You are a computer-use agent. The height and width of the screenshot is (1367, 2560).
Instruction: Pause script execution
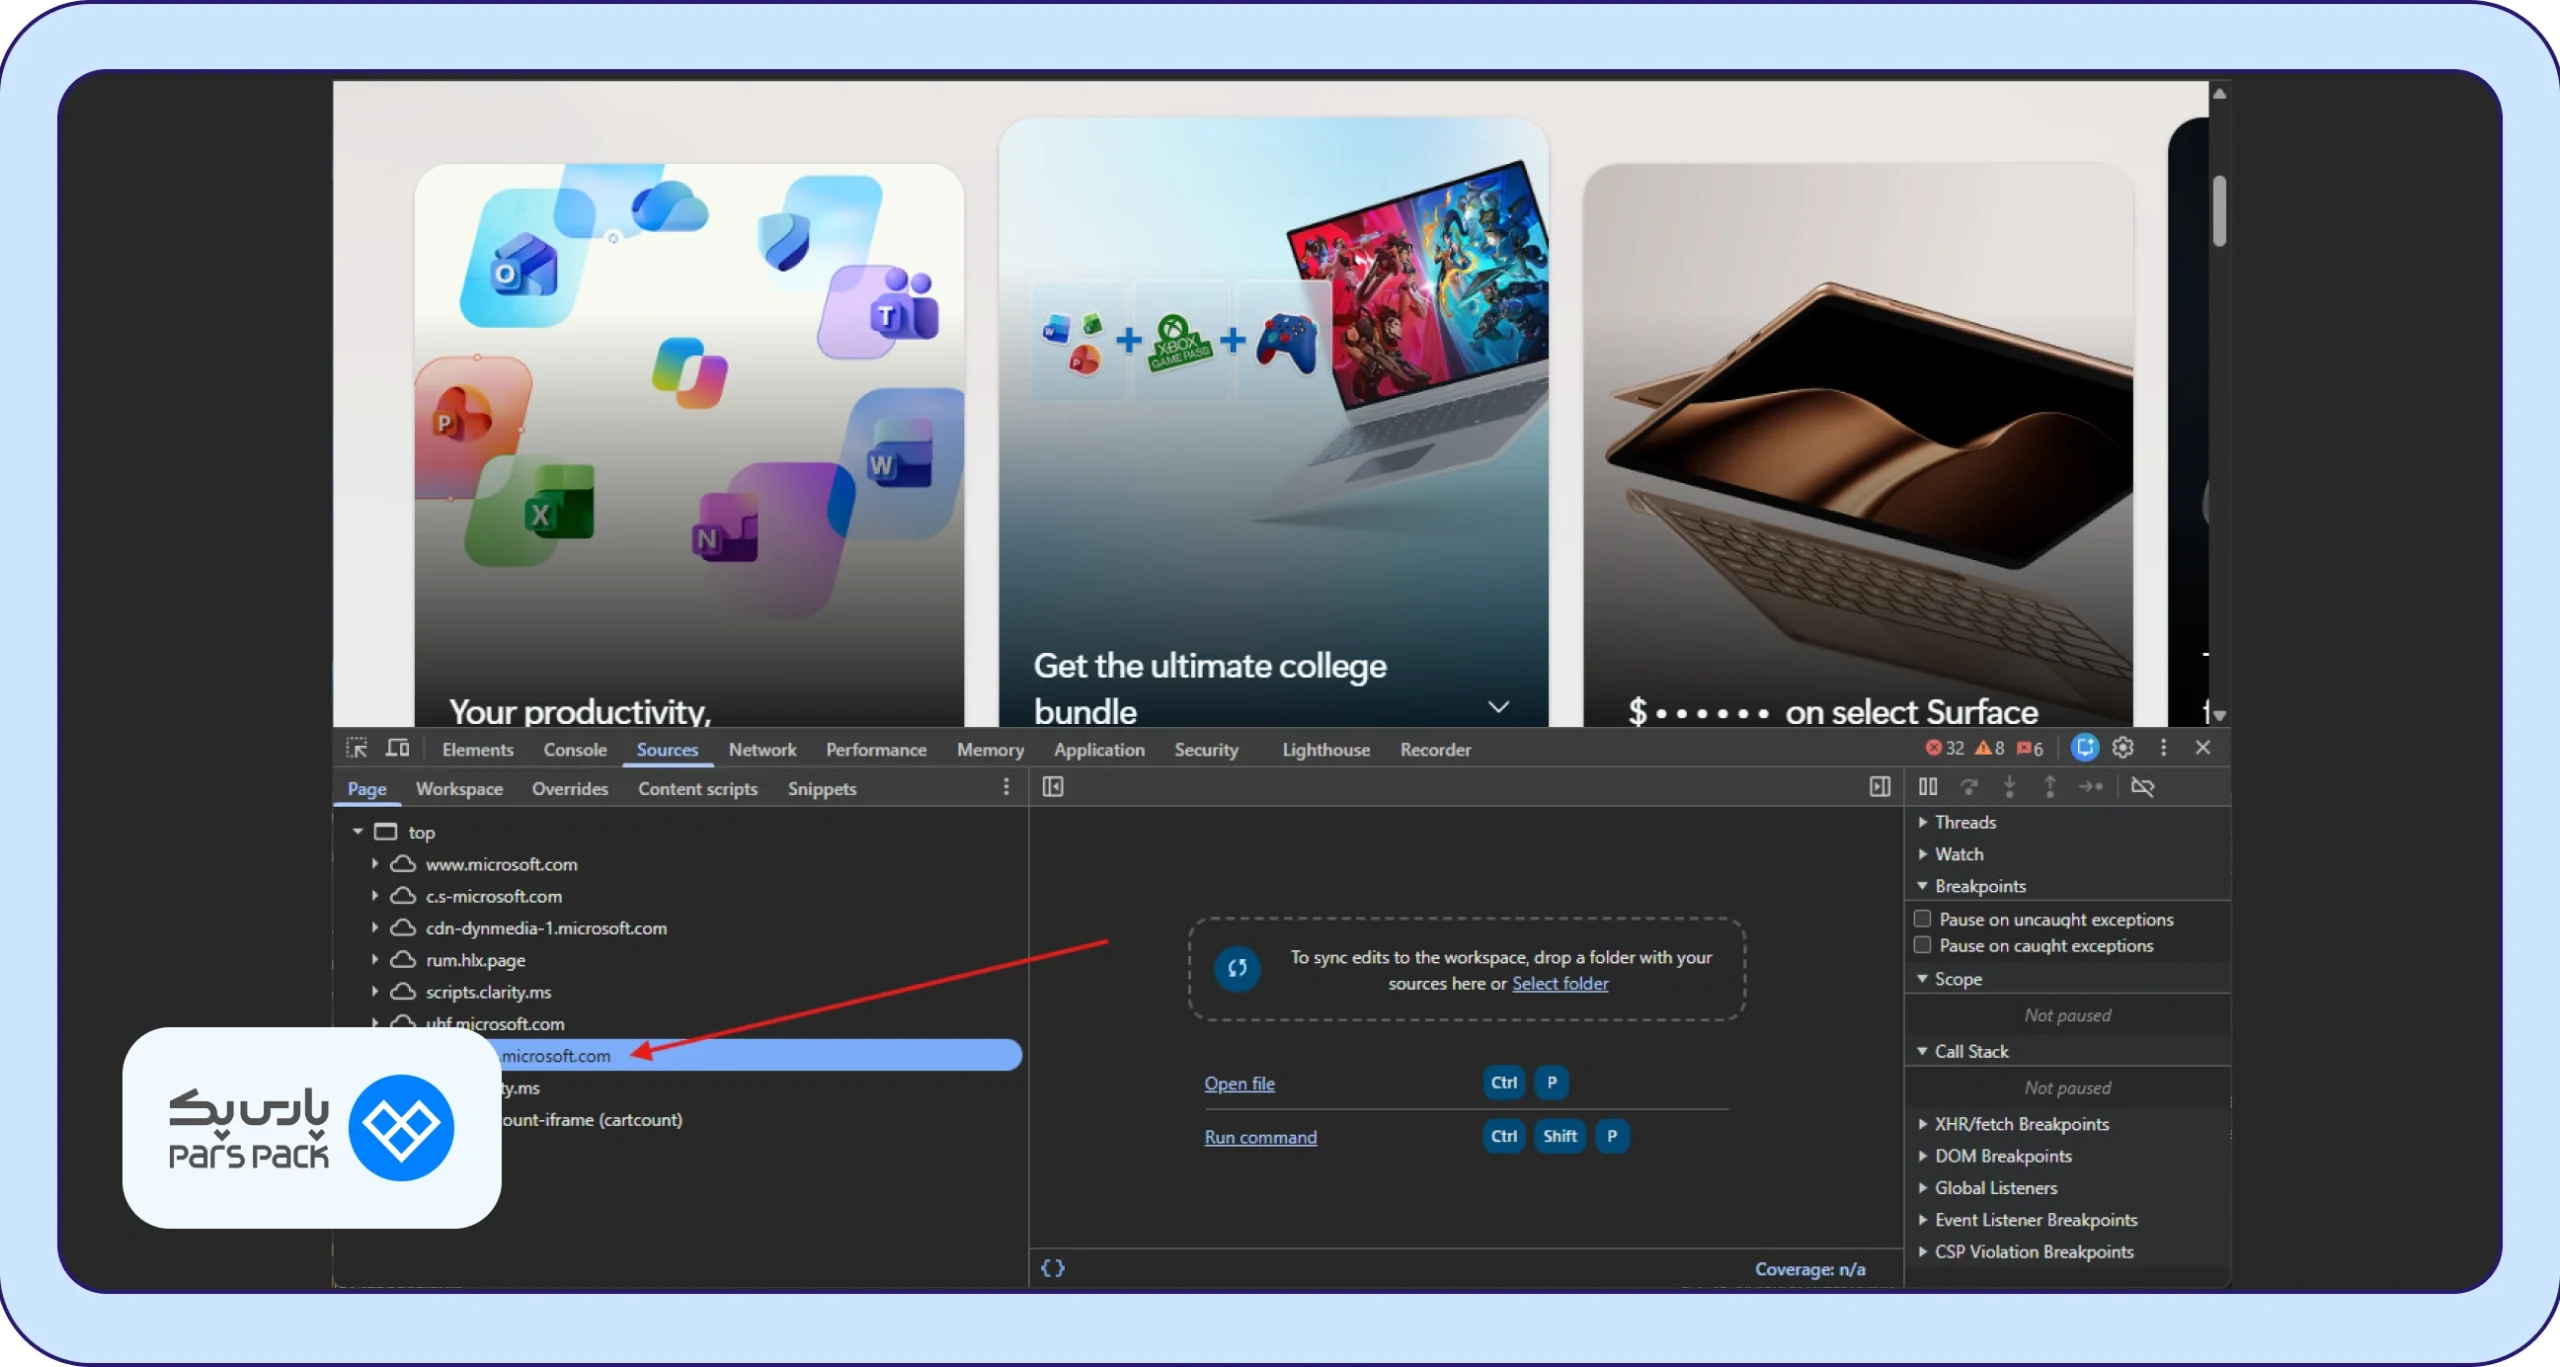1928,787
